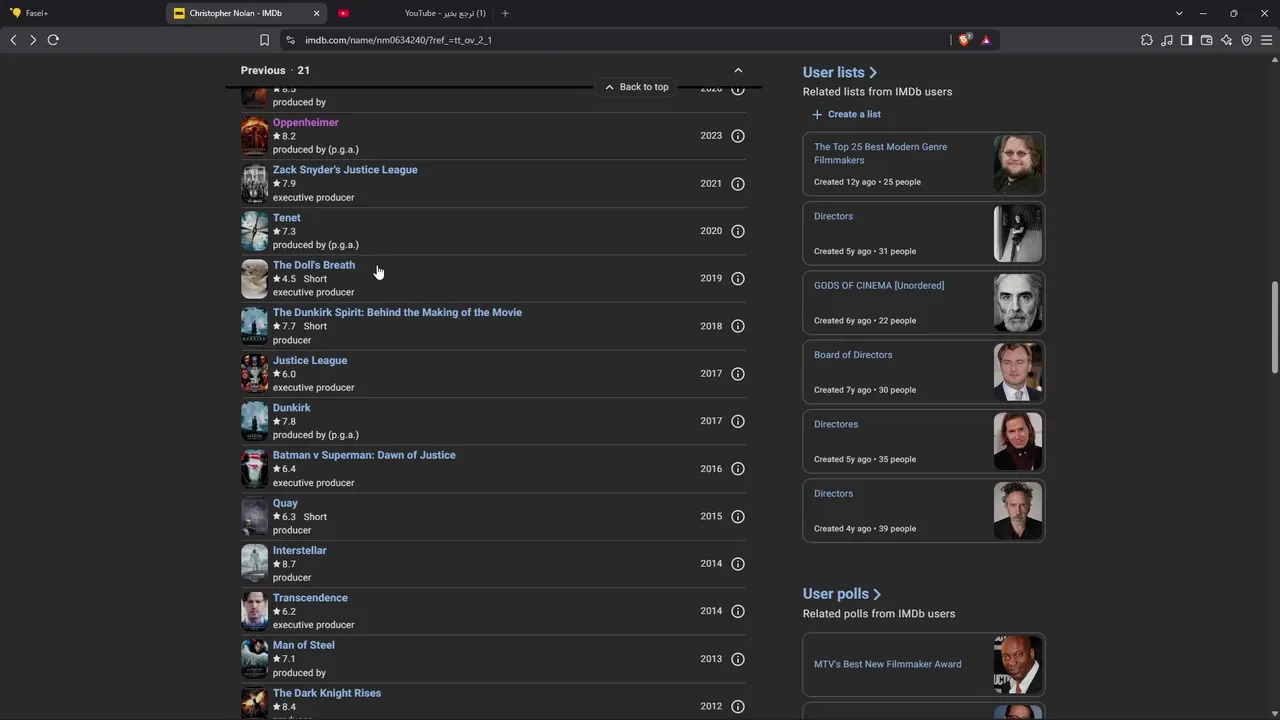
Task: Click the Back to top button
Action: (636, 87)
